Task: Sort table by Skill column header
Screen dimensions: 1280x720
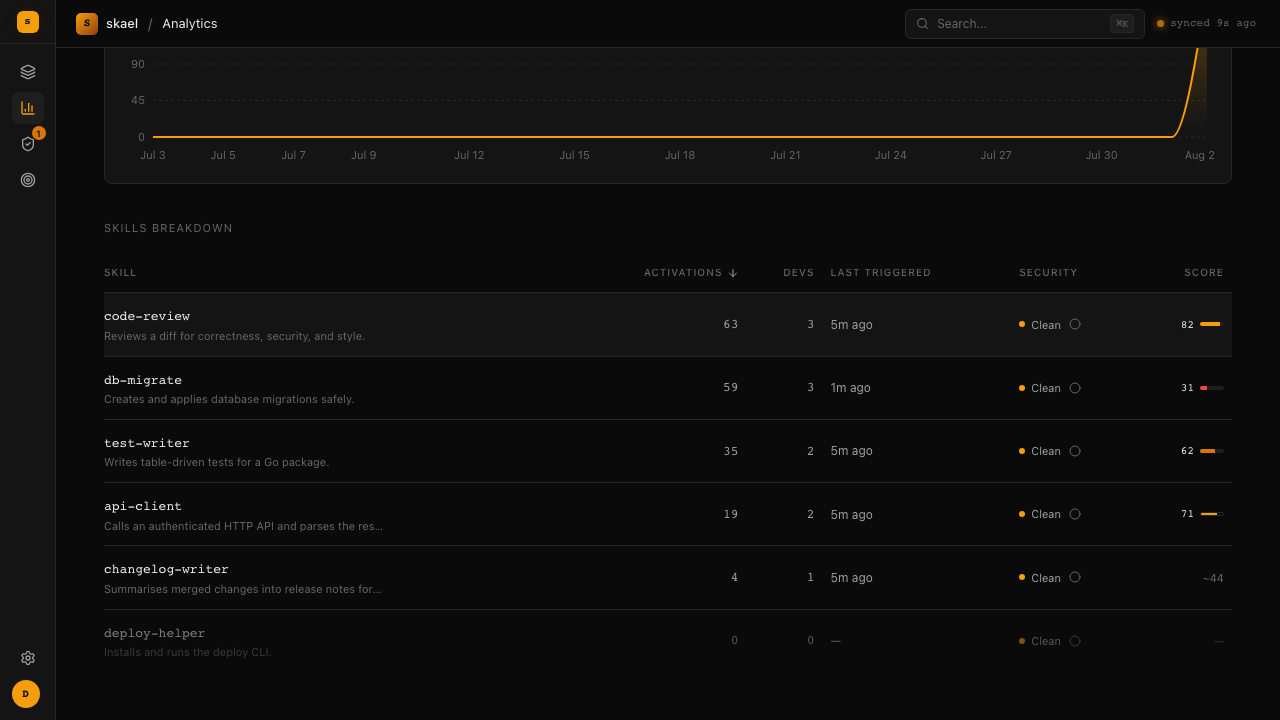Action: [120, 273]
